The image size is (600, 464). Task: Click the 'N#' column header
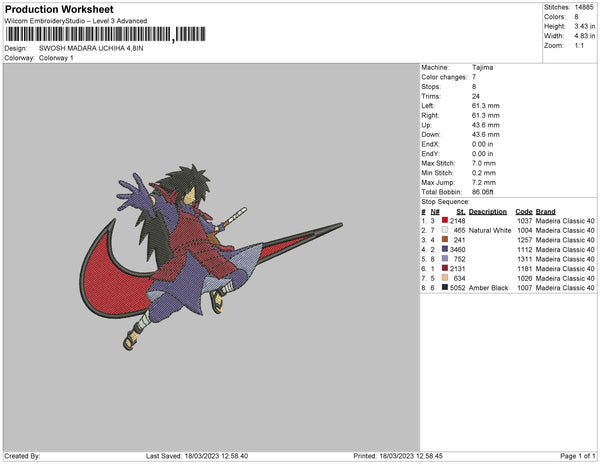tap(435, 212)
